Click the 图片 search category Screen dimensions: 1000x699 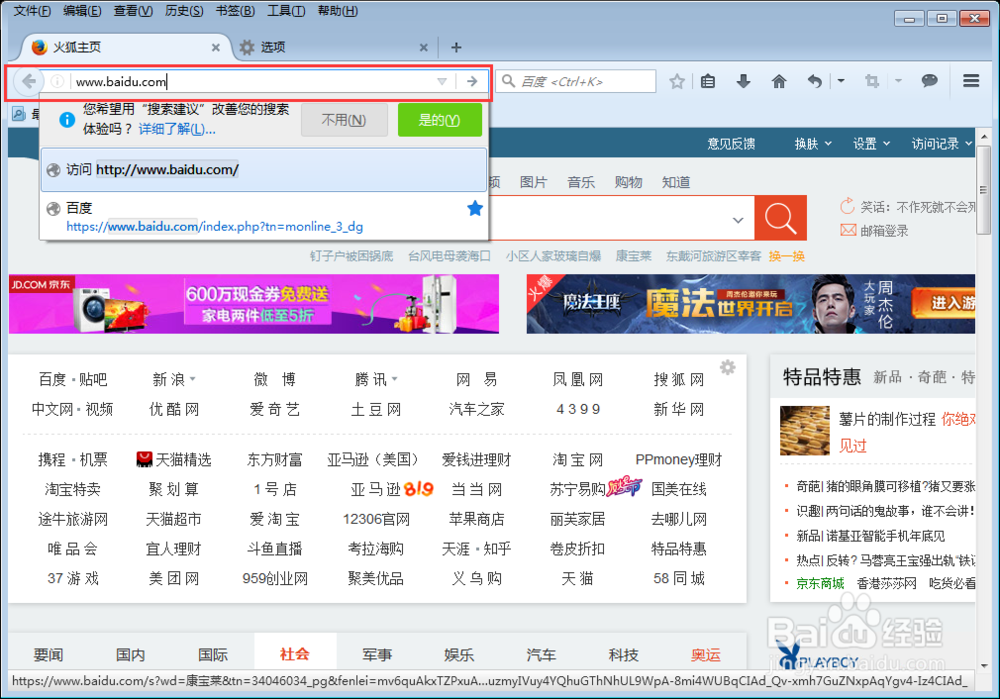(533, 182)
